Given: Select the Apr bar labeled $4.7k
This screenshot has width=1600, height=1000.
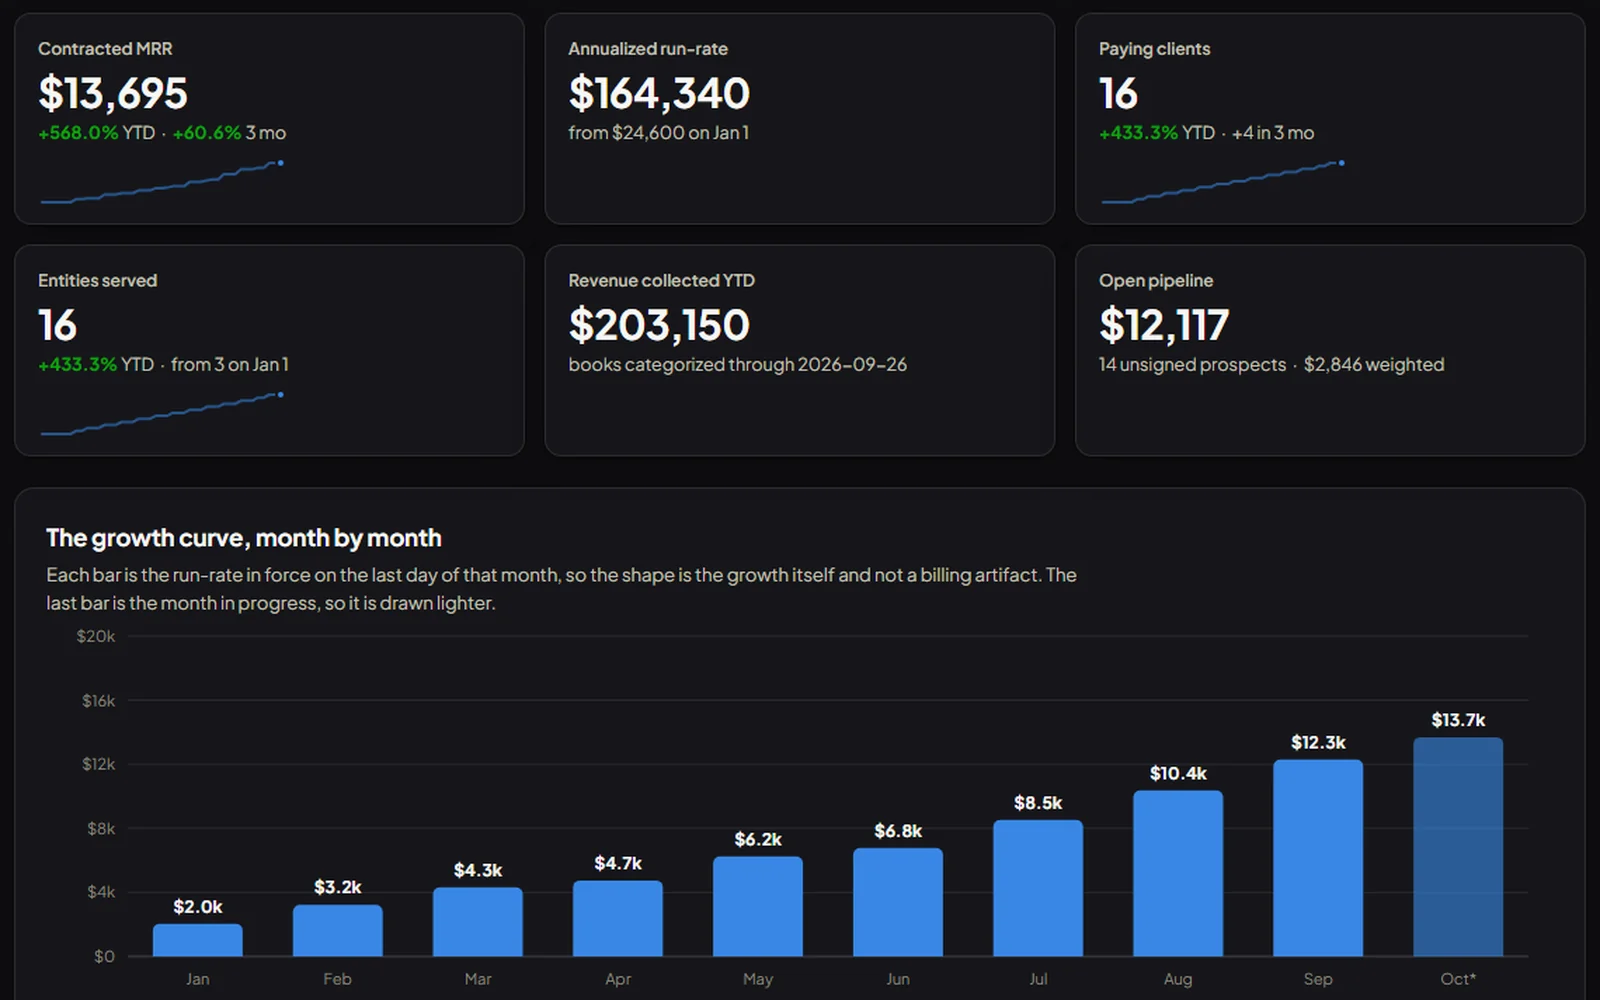Looking at the screenshot, I should tap(618, 918).
